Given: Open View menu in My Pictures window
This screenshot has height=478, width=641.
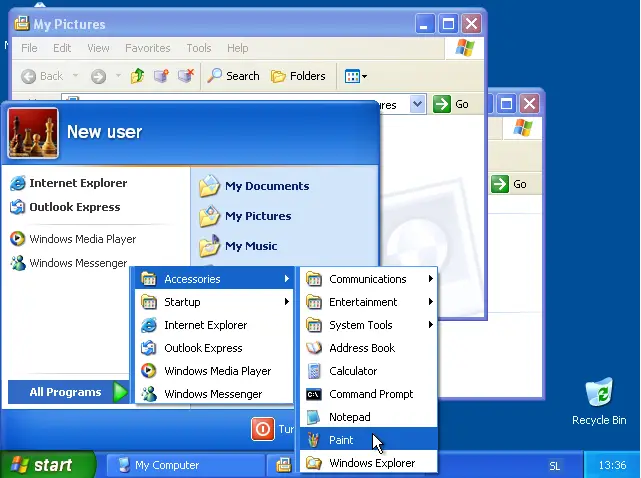Looking at the screenshot, I should 98,48.
